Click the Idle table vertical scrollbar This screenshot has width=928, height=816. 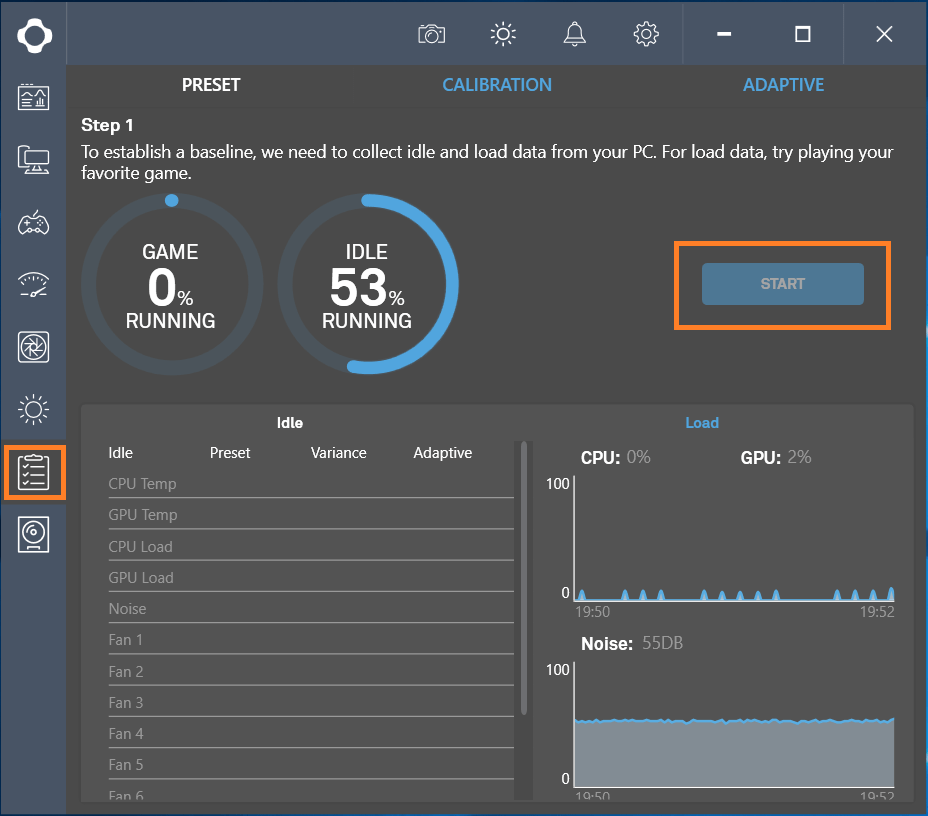pyautogui.click(x=523, y=580)
